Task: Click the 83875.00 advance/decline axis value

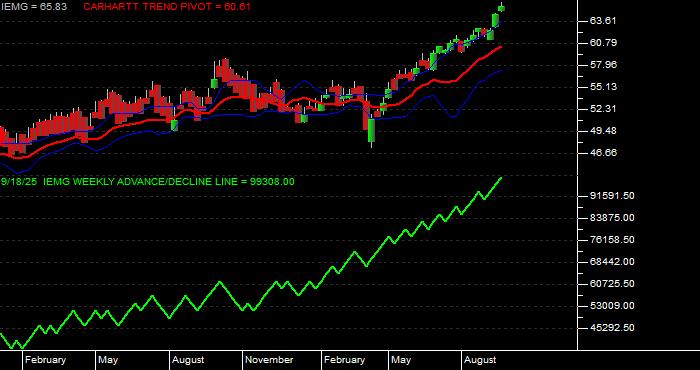Action: 612,218
